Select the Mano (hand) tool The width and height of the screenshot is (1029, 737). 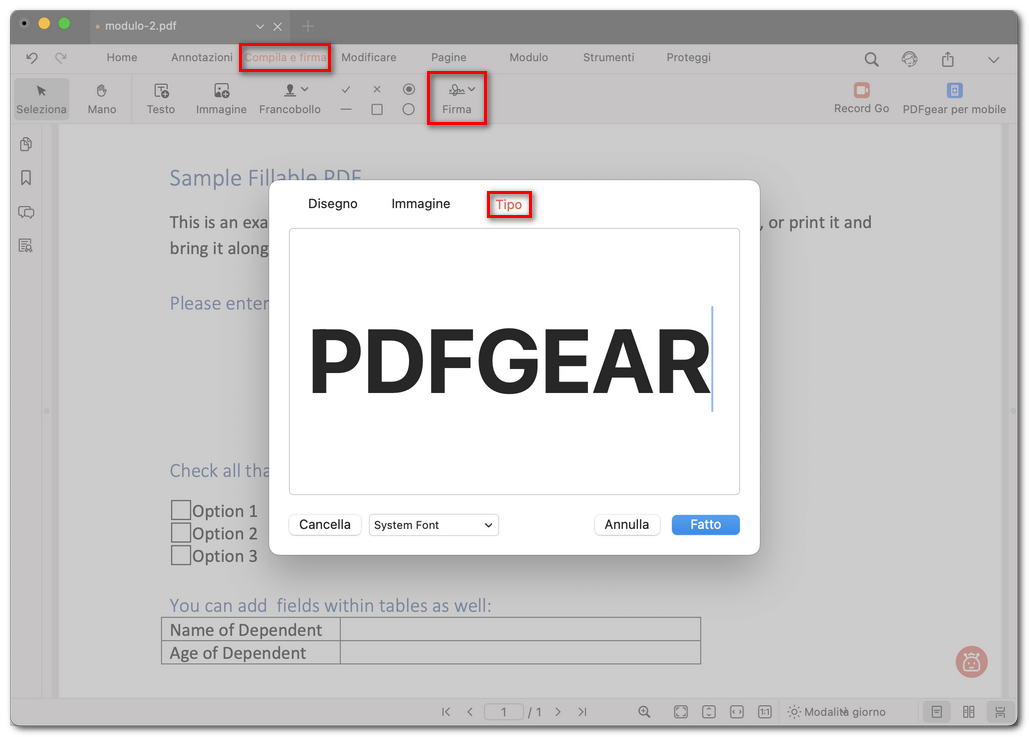point(101,98)
